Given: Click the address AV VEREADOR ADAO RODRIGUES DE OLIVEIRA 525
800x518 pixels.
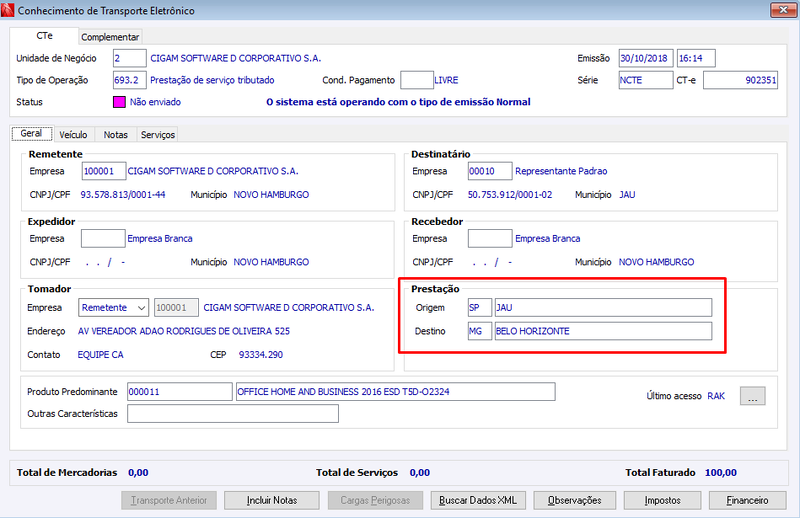Looking at the screenshot, I should (184, 331).
